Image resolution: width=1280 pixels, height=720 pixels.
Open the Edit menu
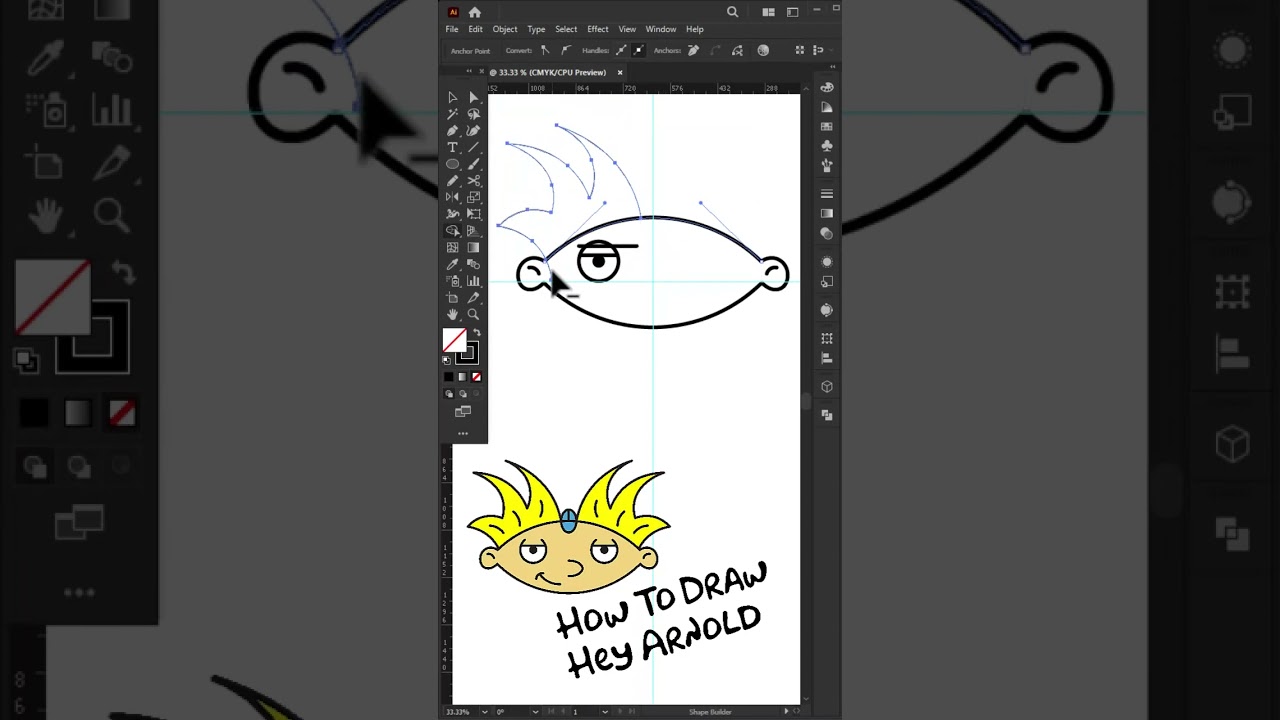click(475, 29)
